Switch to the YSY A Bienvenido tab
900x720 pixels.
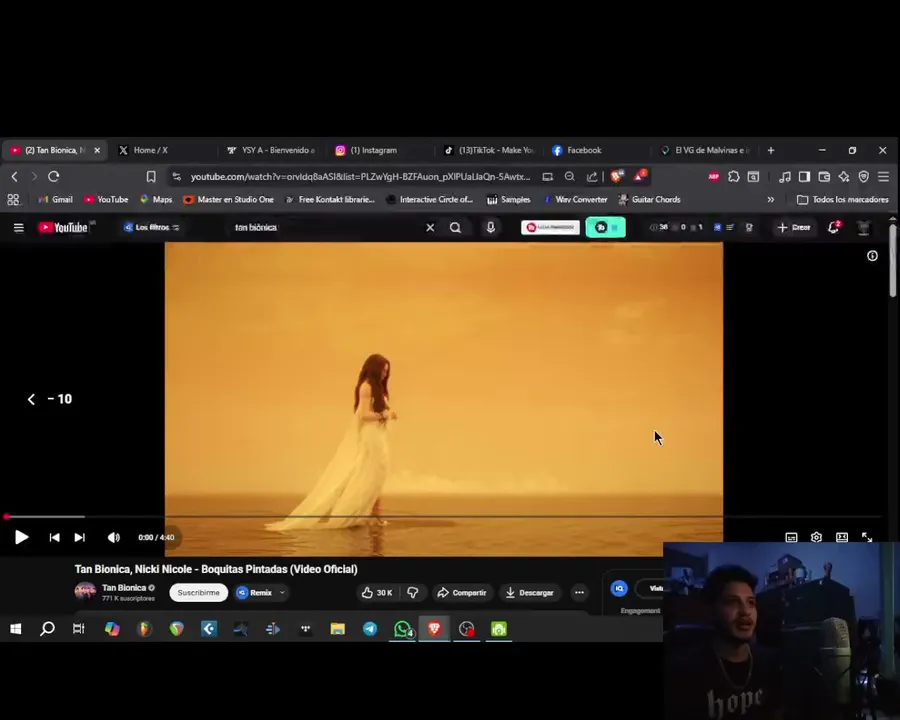tap(273, 150)
